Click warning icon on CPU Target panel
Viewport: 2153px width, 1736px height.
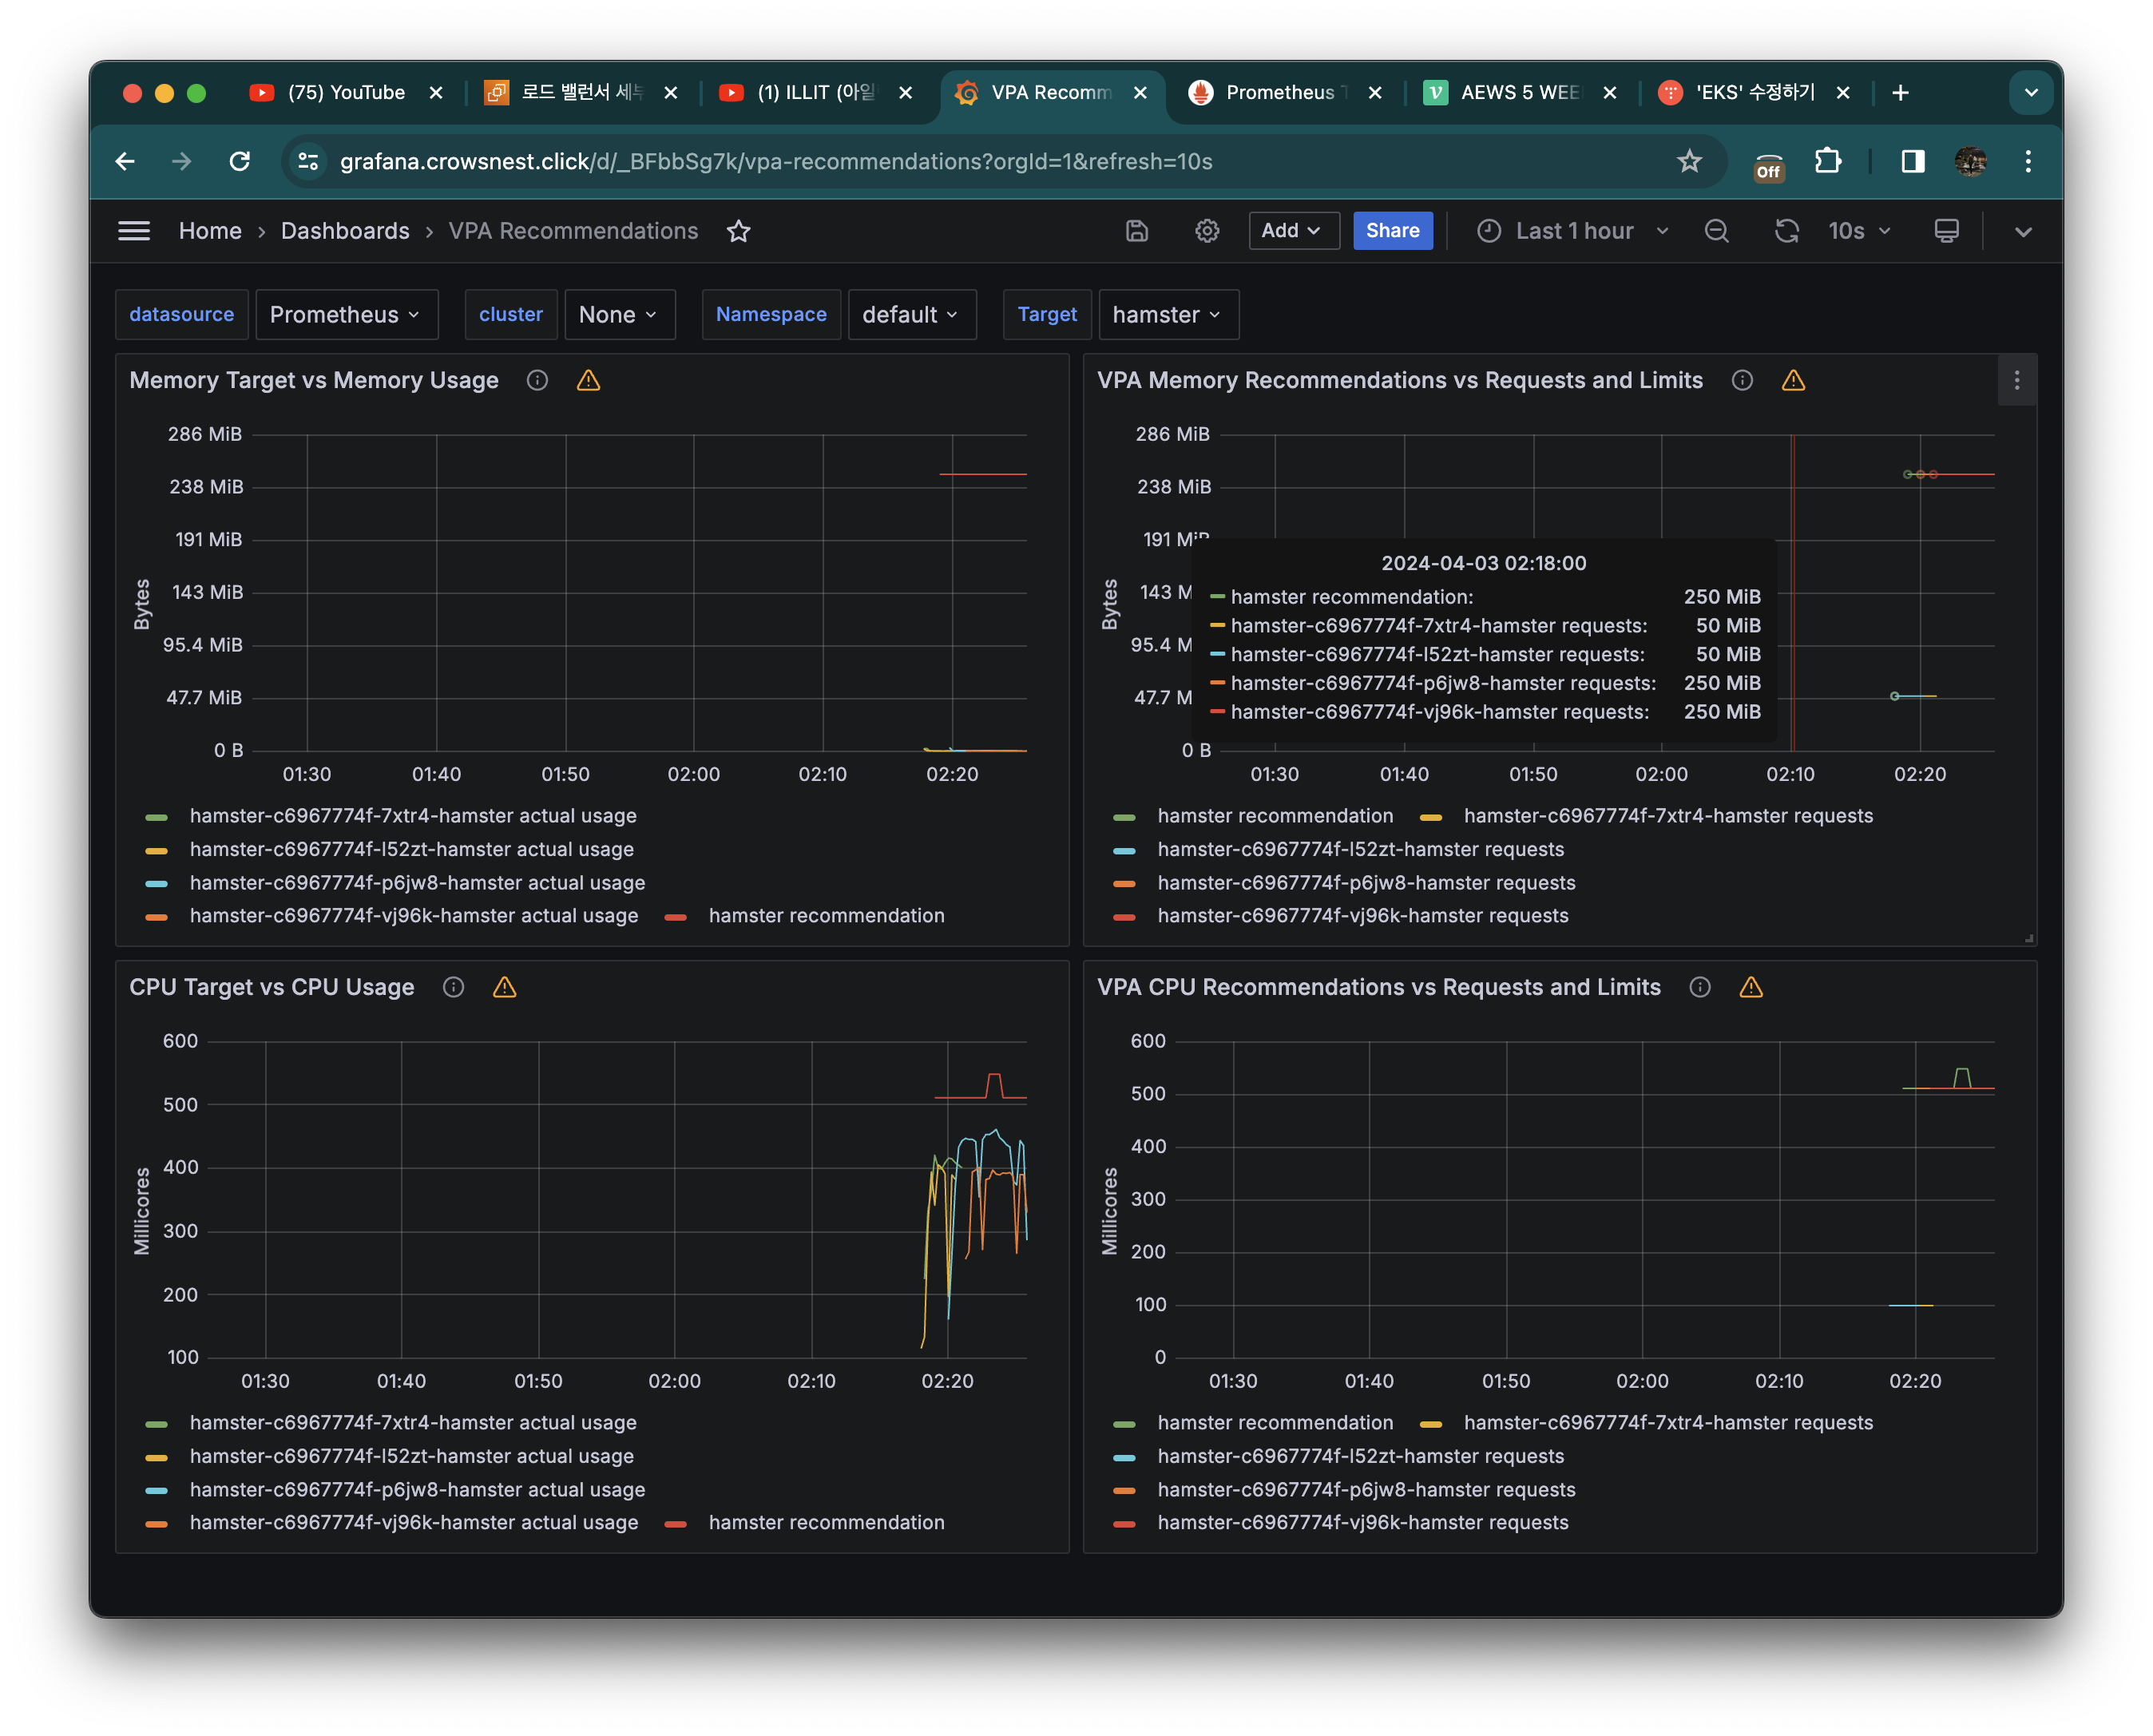(504, 987)
